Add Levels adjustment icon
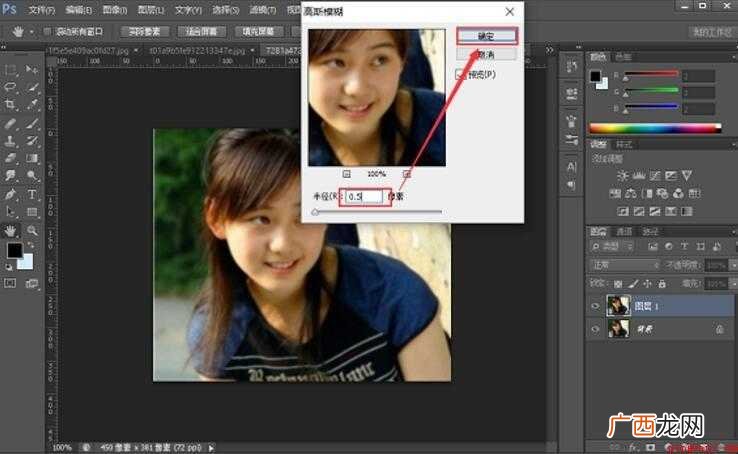The height and width of the screenshot is (454, 738). pyautogui.click(x=639, y=176)
